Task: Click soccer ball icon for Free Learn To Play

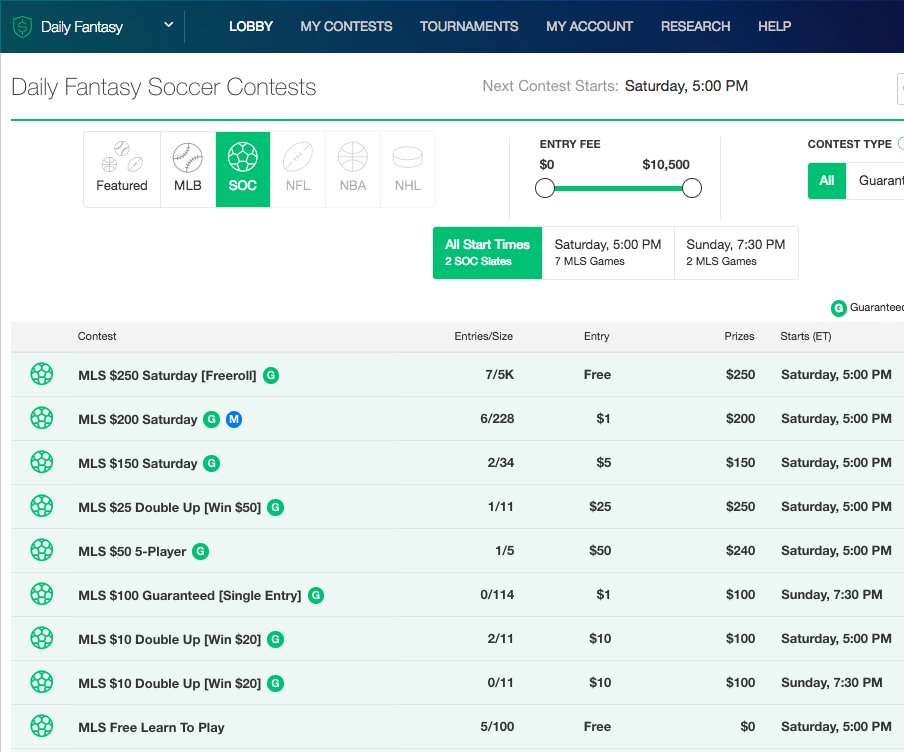Action: tap(42, 726)
